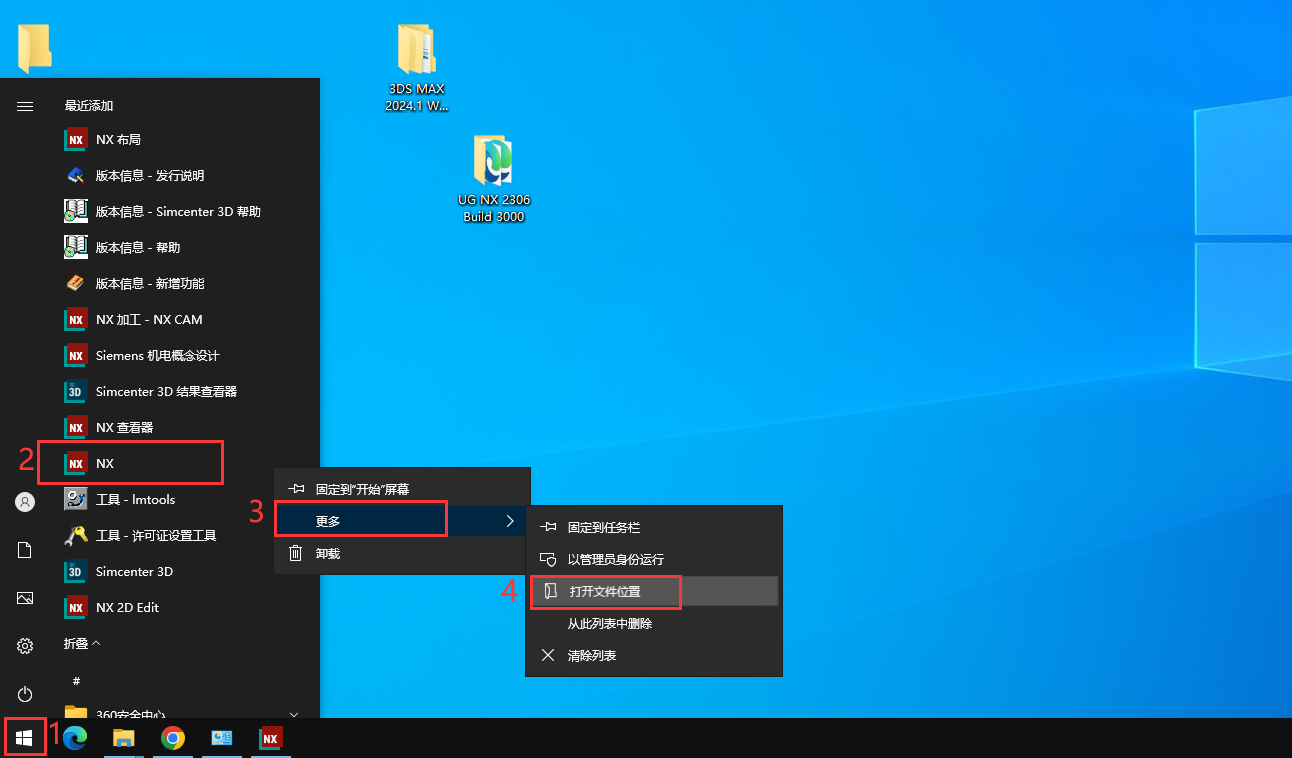Screen dimensions: 1292x758
Task: Open Settings from the Start menu sidebar
Action: tap(24, 646)
